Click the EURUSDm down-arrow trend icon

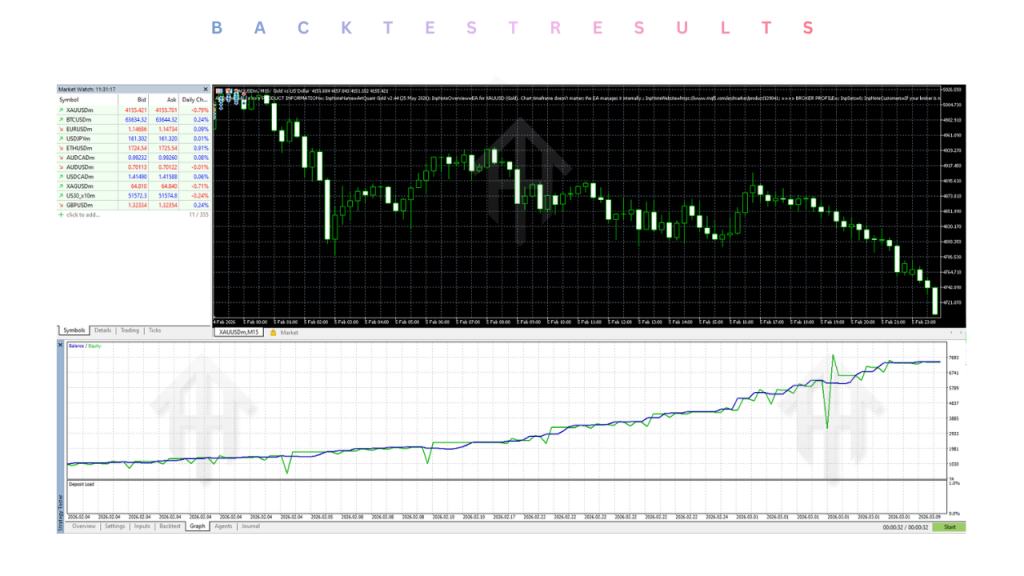tap(61, 129)
